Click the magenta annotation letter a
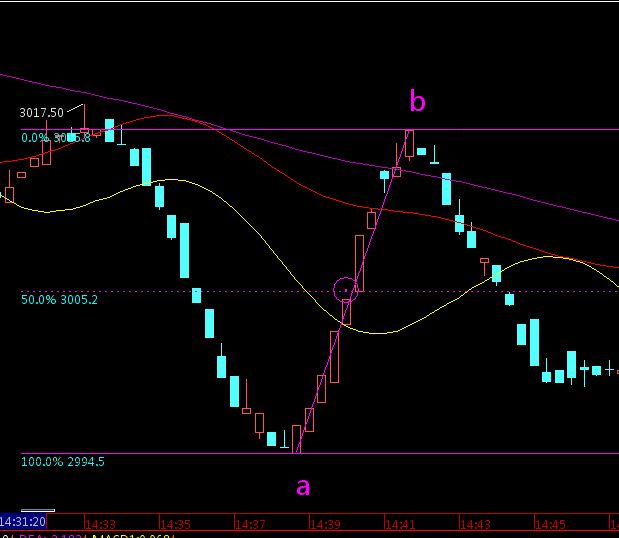619x538 pixels. pos(303,487)
